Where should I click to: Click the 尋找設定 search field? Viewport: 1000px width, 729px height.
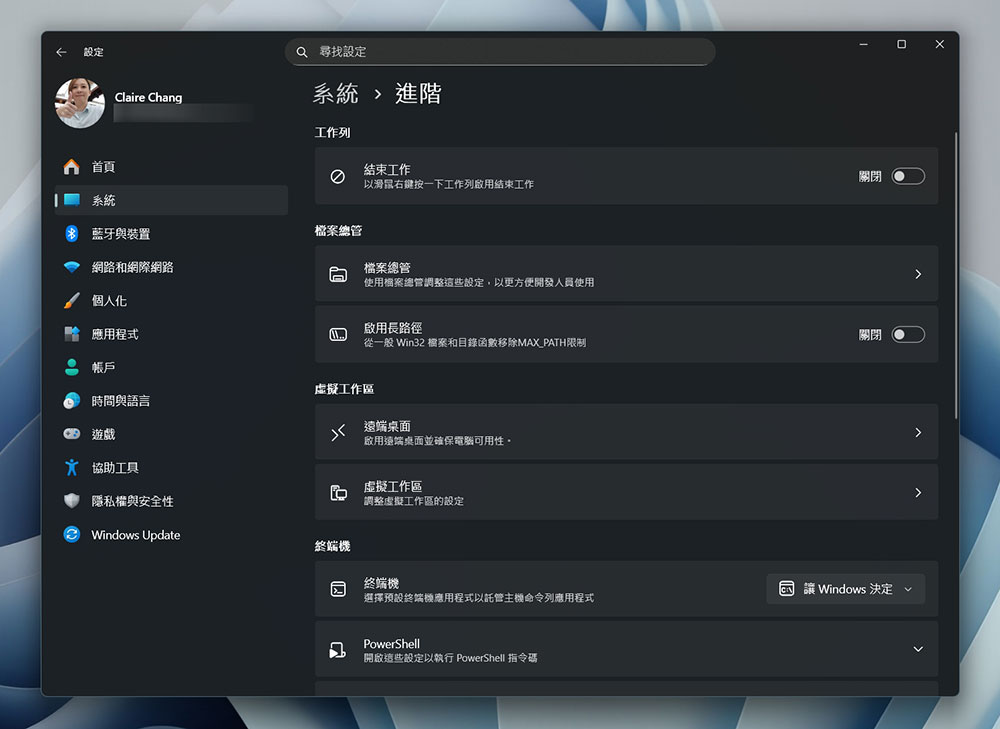coord(500,52)
